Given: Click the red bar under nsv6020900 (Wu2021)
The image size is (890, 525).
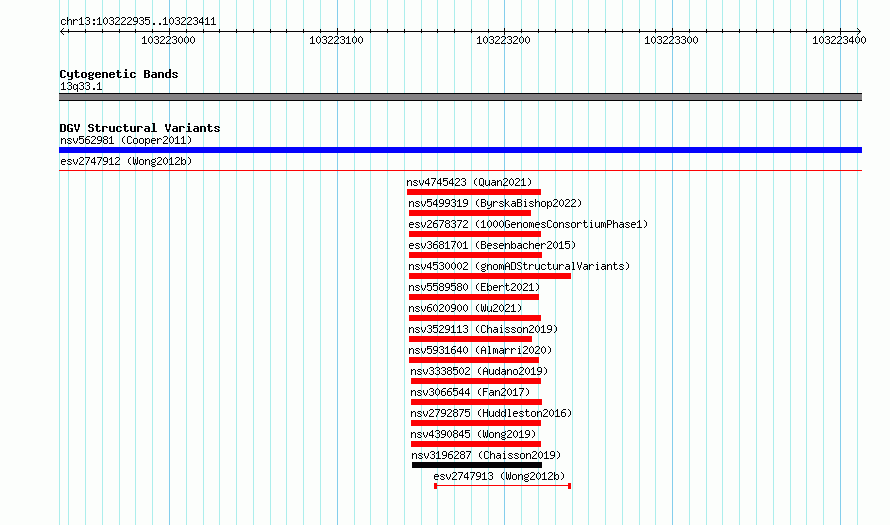Looking at the screenshot, I should point(475,318).
